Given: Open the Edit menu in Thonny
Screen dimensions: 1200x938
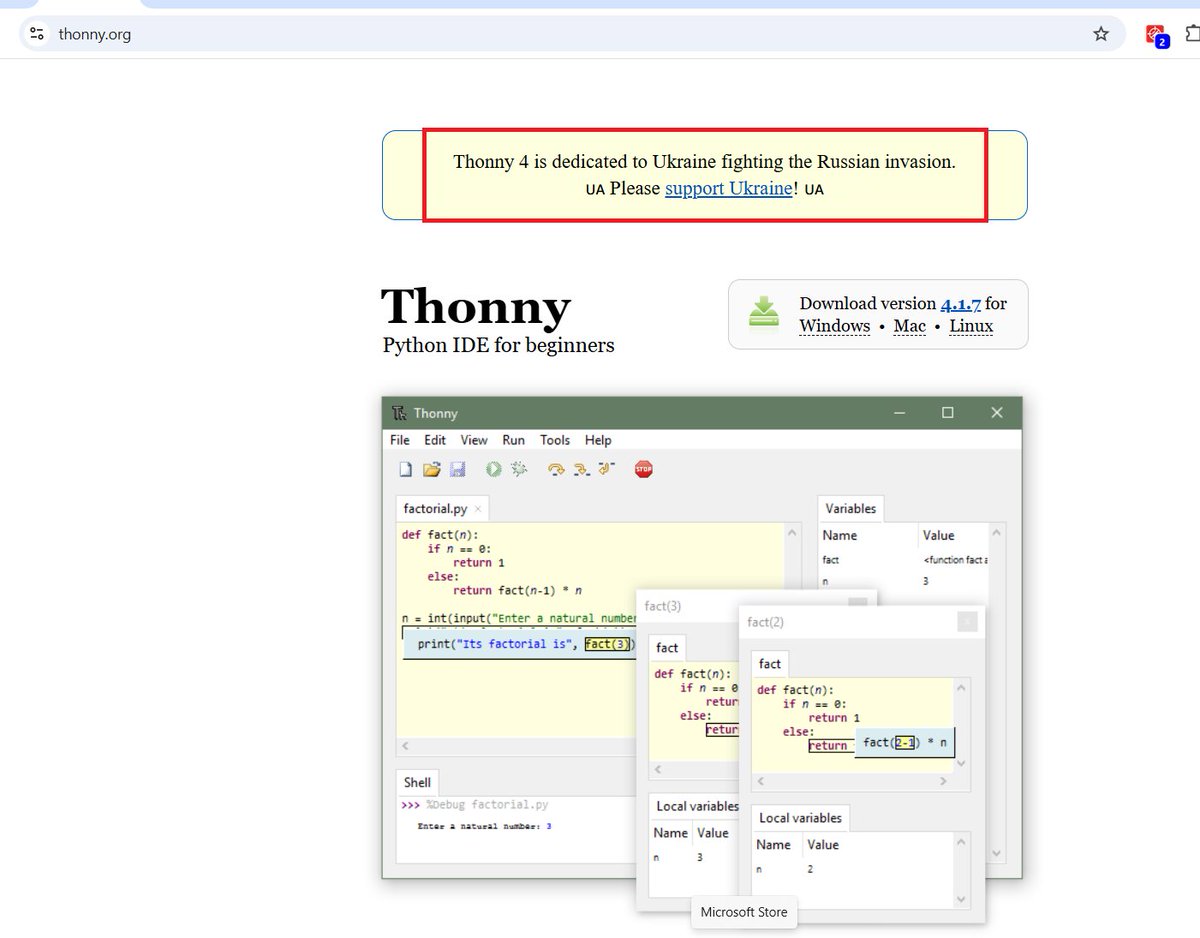Looking at the screenshot, I should click(435, 440).
